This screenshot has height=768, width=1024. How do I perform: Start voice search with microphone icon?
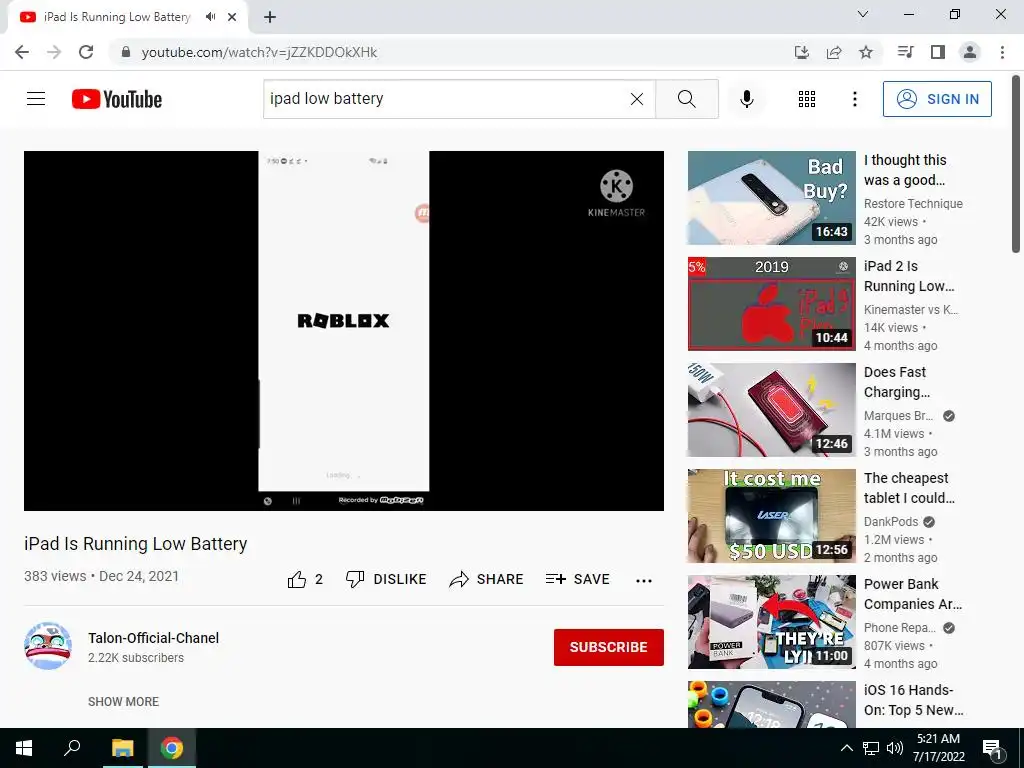(x=746, y=99)
